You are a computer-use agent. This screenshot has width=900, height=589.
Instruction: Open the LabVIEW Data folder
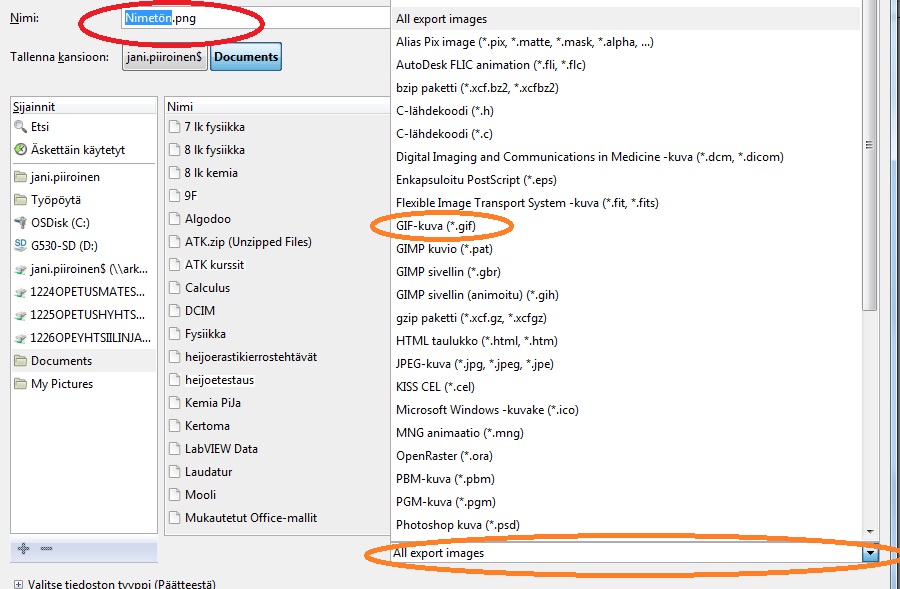[x=221, y=449]
